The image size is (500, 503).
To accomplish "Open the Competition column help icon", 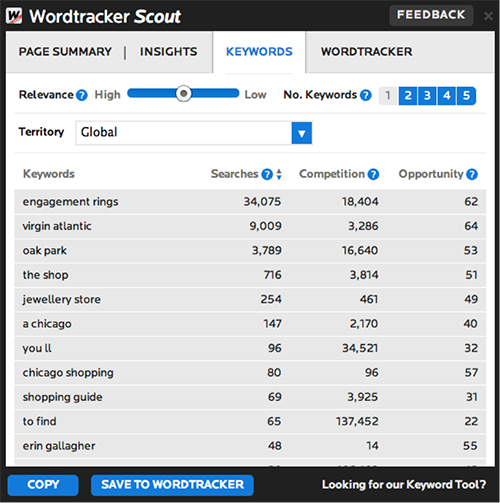I will point(373,174).
